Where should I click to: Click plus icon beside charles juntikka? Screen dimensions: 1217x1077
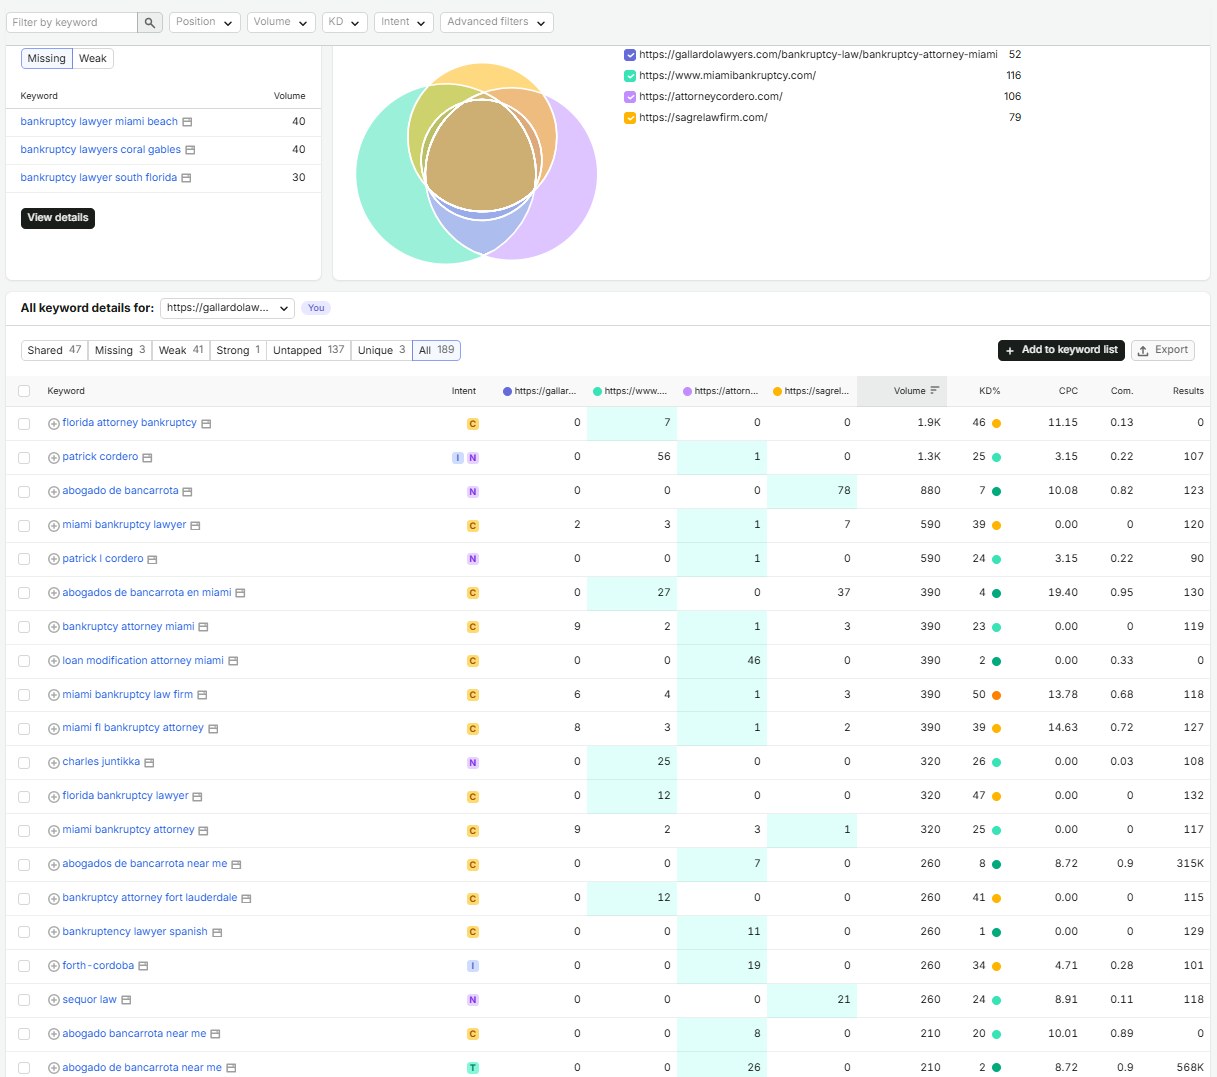[54, 763]
